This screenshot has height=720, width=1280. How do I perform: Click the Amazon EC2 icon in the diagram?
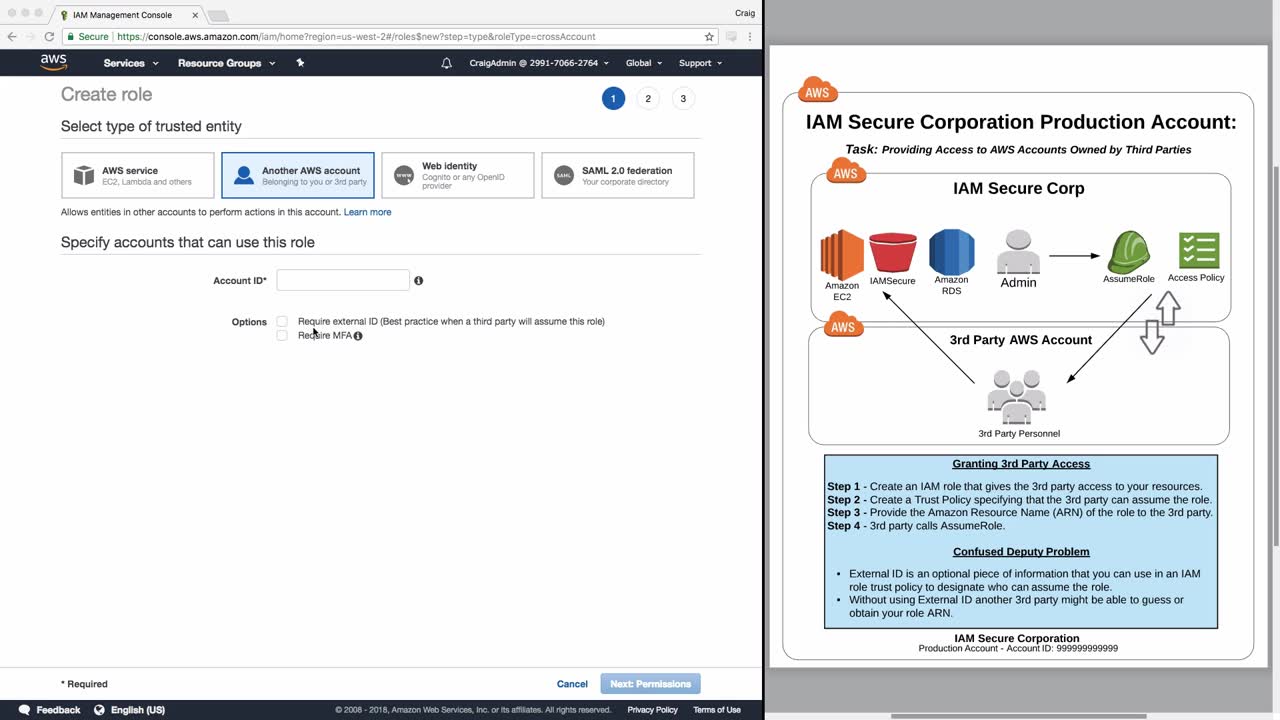click(842, 255)
